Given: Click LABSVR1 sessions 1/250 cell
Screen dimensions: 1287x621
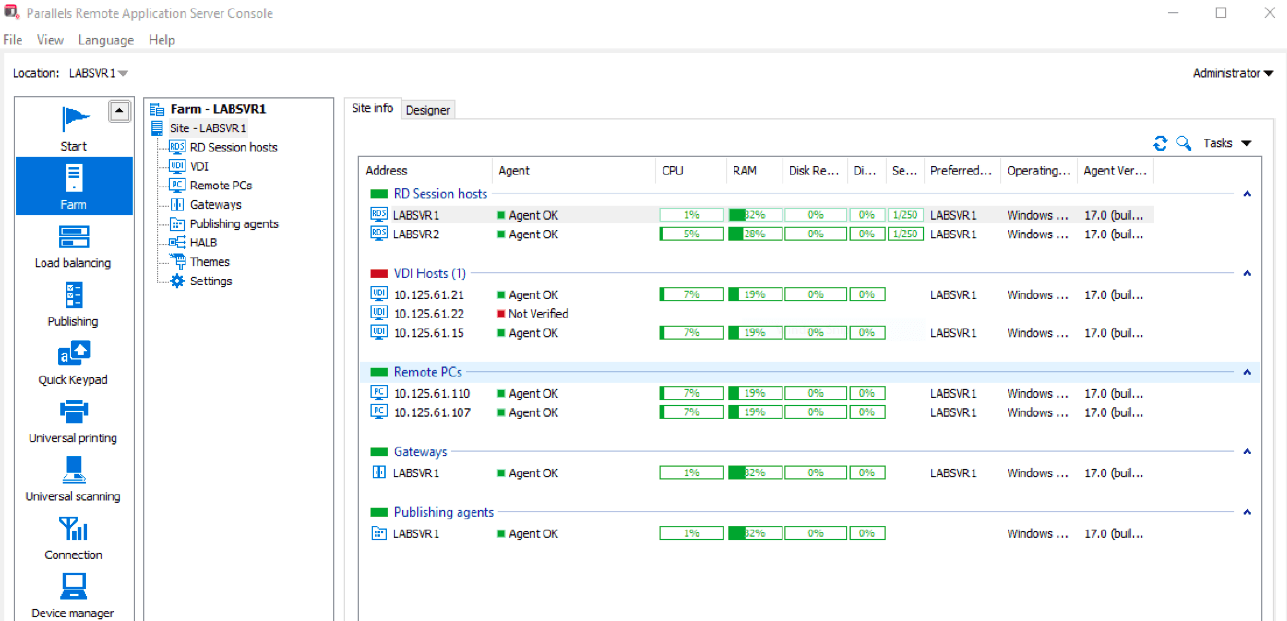Looking at the screenshot, I should [904, 215].
